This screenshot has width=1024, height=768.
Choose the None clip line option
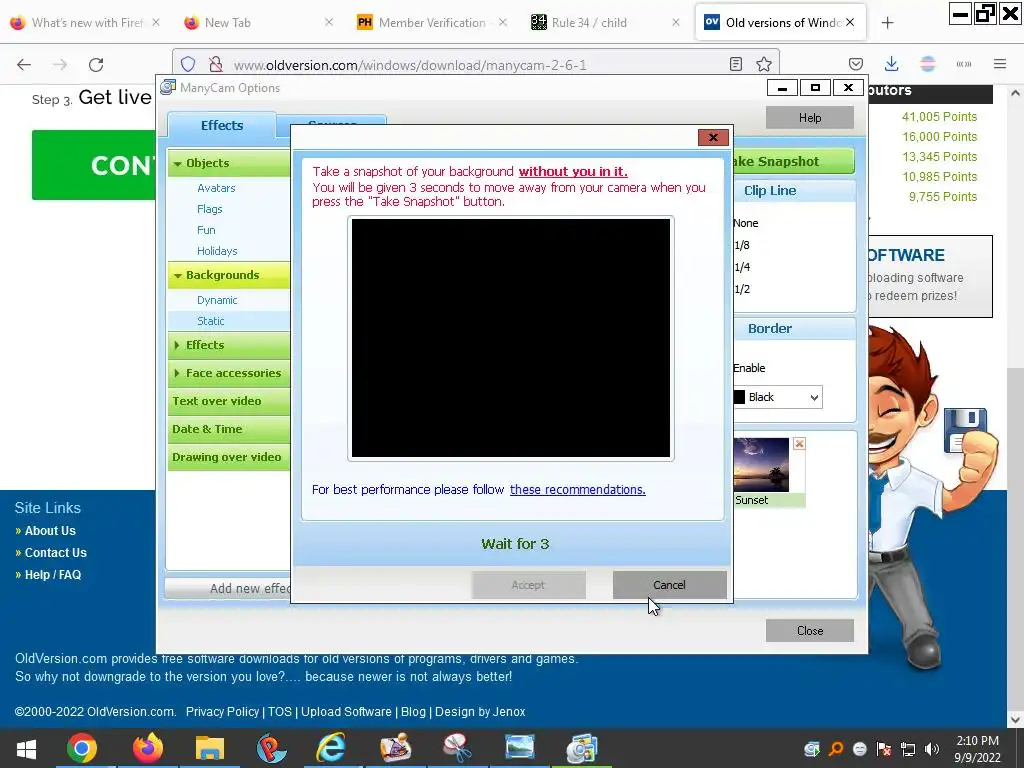[x=745, y=223]
